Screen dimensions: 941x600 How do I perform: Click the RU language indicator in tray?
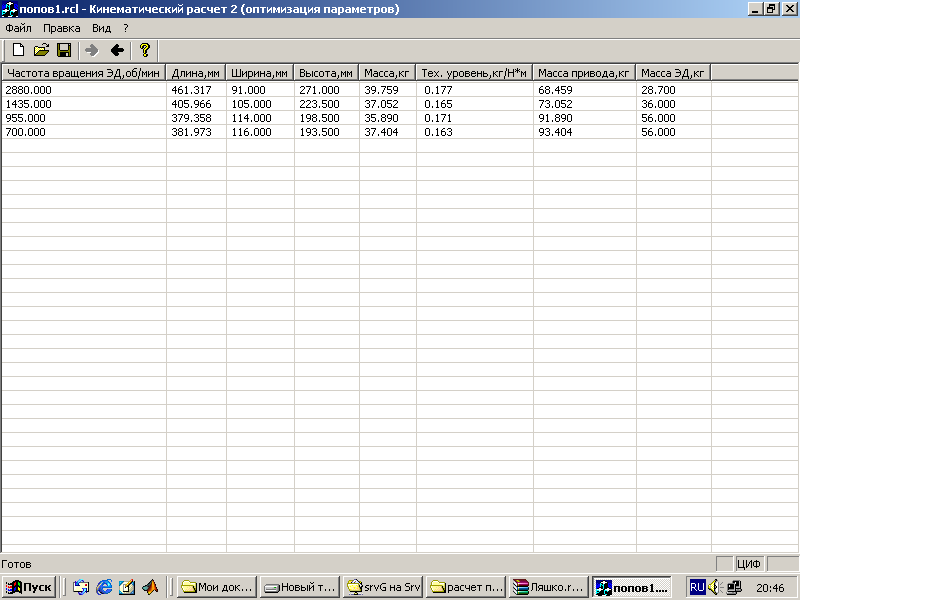pos(697,587)
